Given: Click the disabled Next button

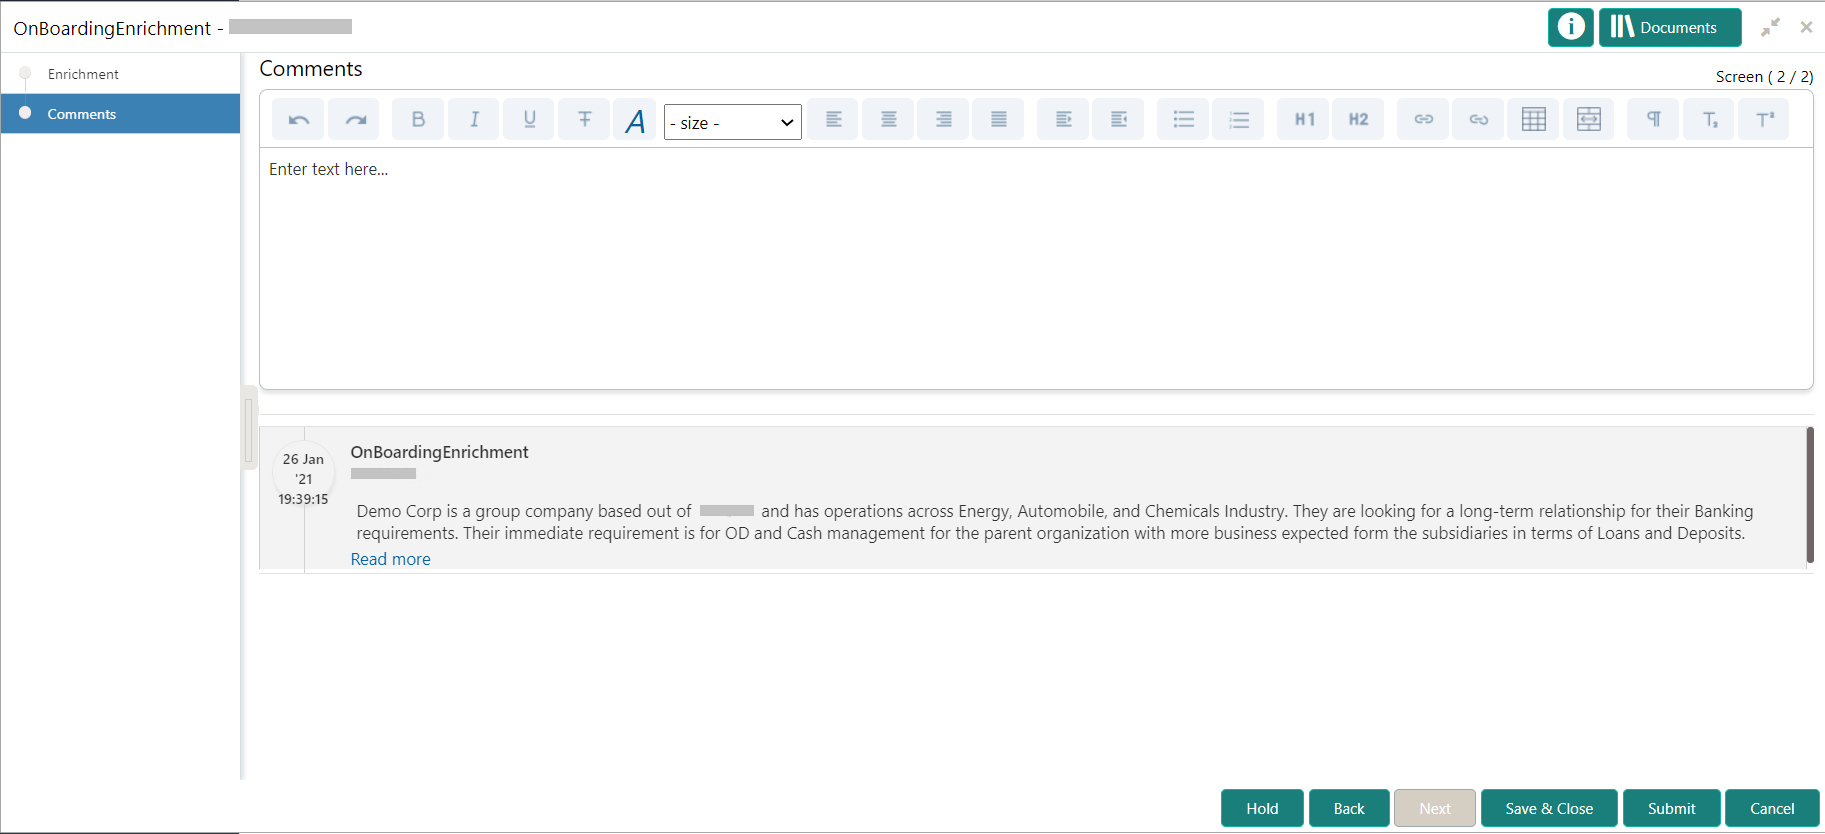Looking at the screenshot, I should [x=1435, y=808].
